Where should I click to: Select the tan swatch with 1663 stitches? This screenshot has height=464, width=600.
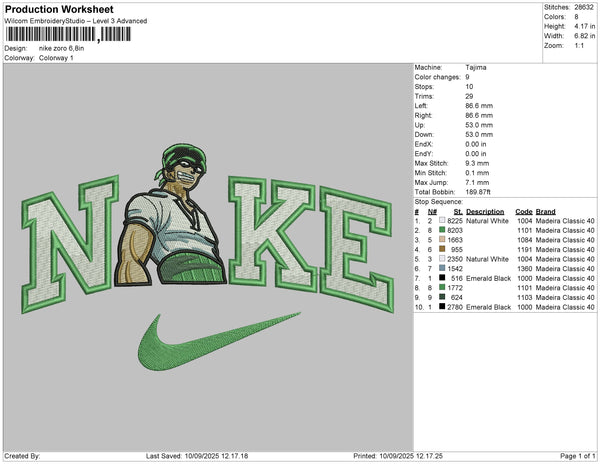point(445,240)
